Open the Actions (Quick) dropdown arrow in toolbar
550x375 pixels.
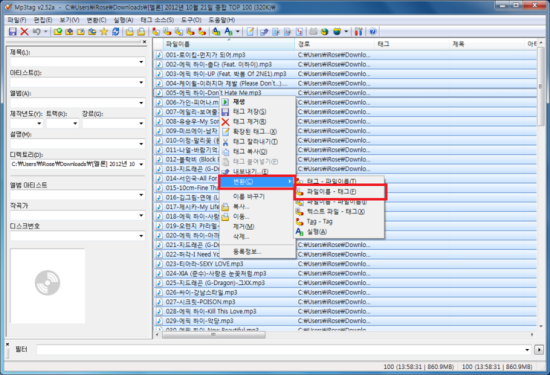[237, 32]
